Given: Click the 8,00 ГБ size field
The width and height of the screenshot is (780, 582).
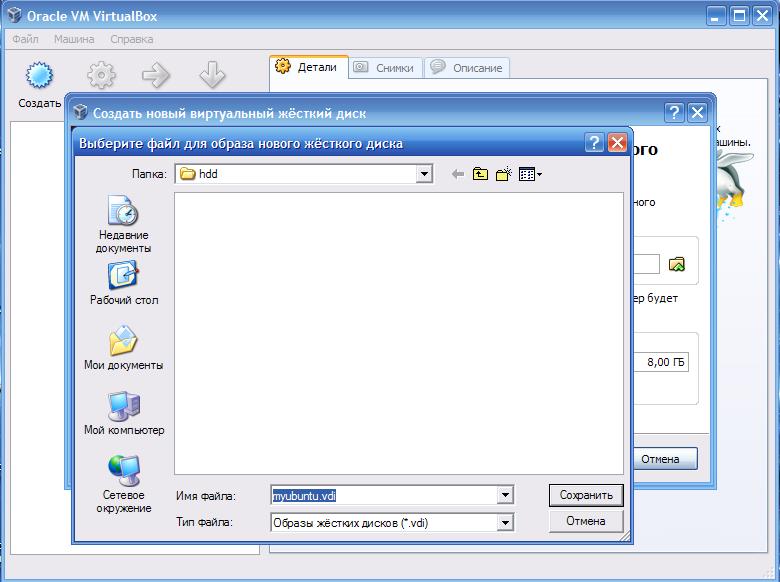Looking at the screenshot, I should [x=661, y=362].
